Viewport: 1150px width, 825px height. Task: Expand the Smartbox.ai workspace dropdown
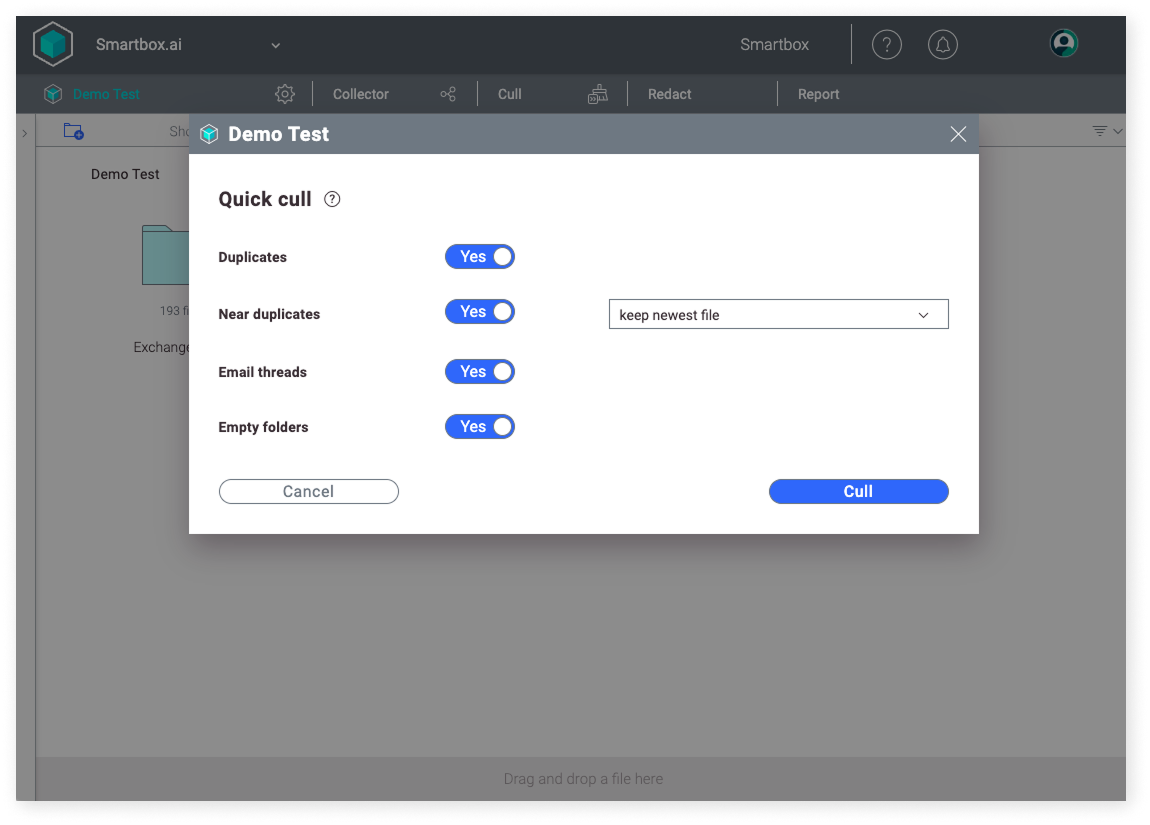[275, 45]
